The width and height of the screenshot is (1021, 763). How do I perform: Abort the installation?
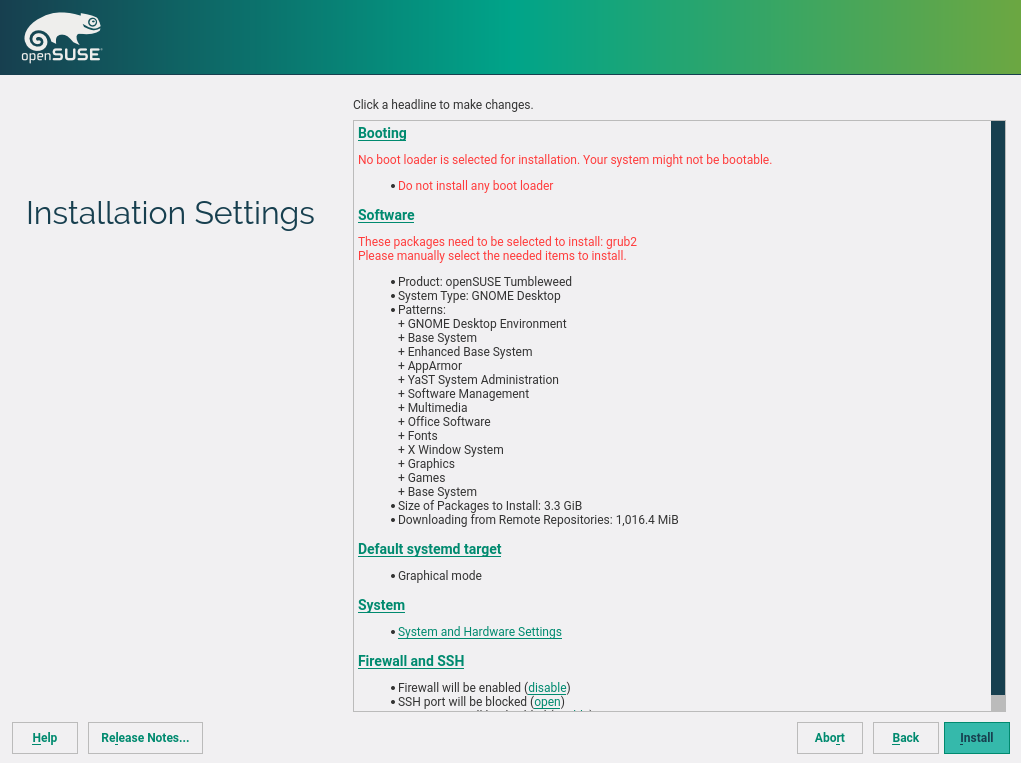(829, 738)
